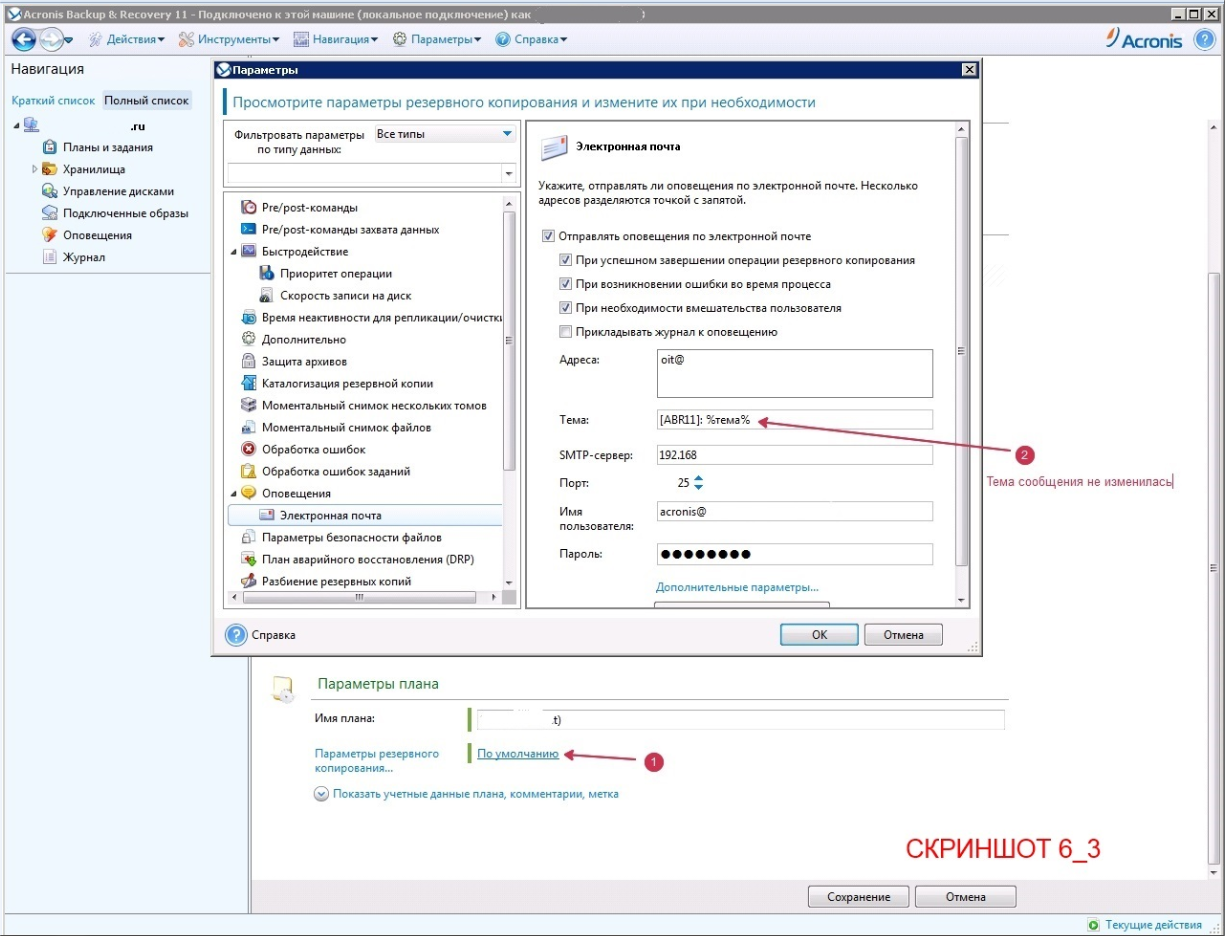Open the Параметры menu
The height and width of the screenshot is (936, 1225).
(437, 39)
